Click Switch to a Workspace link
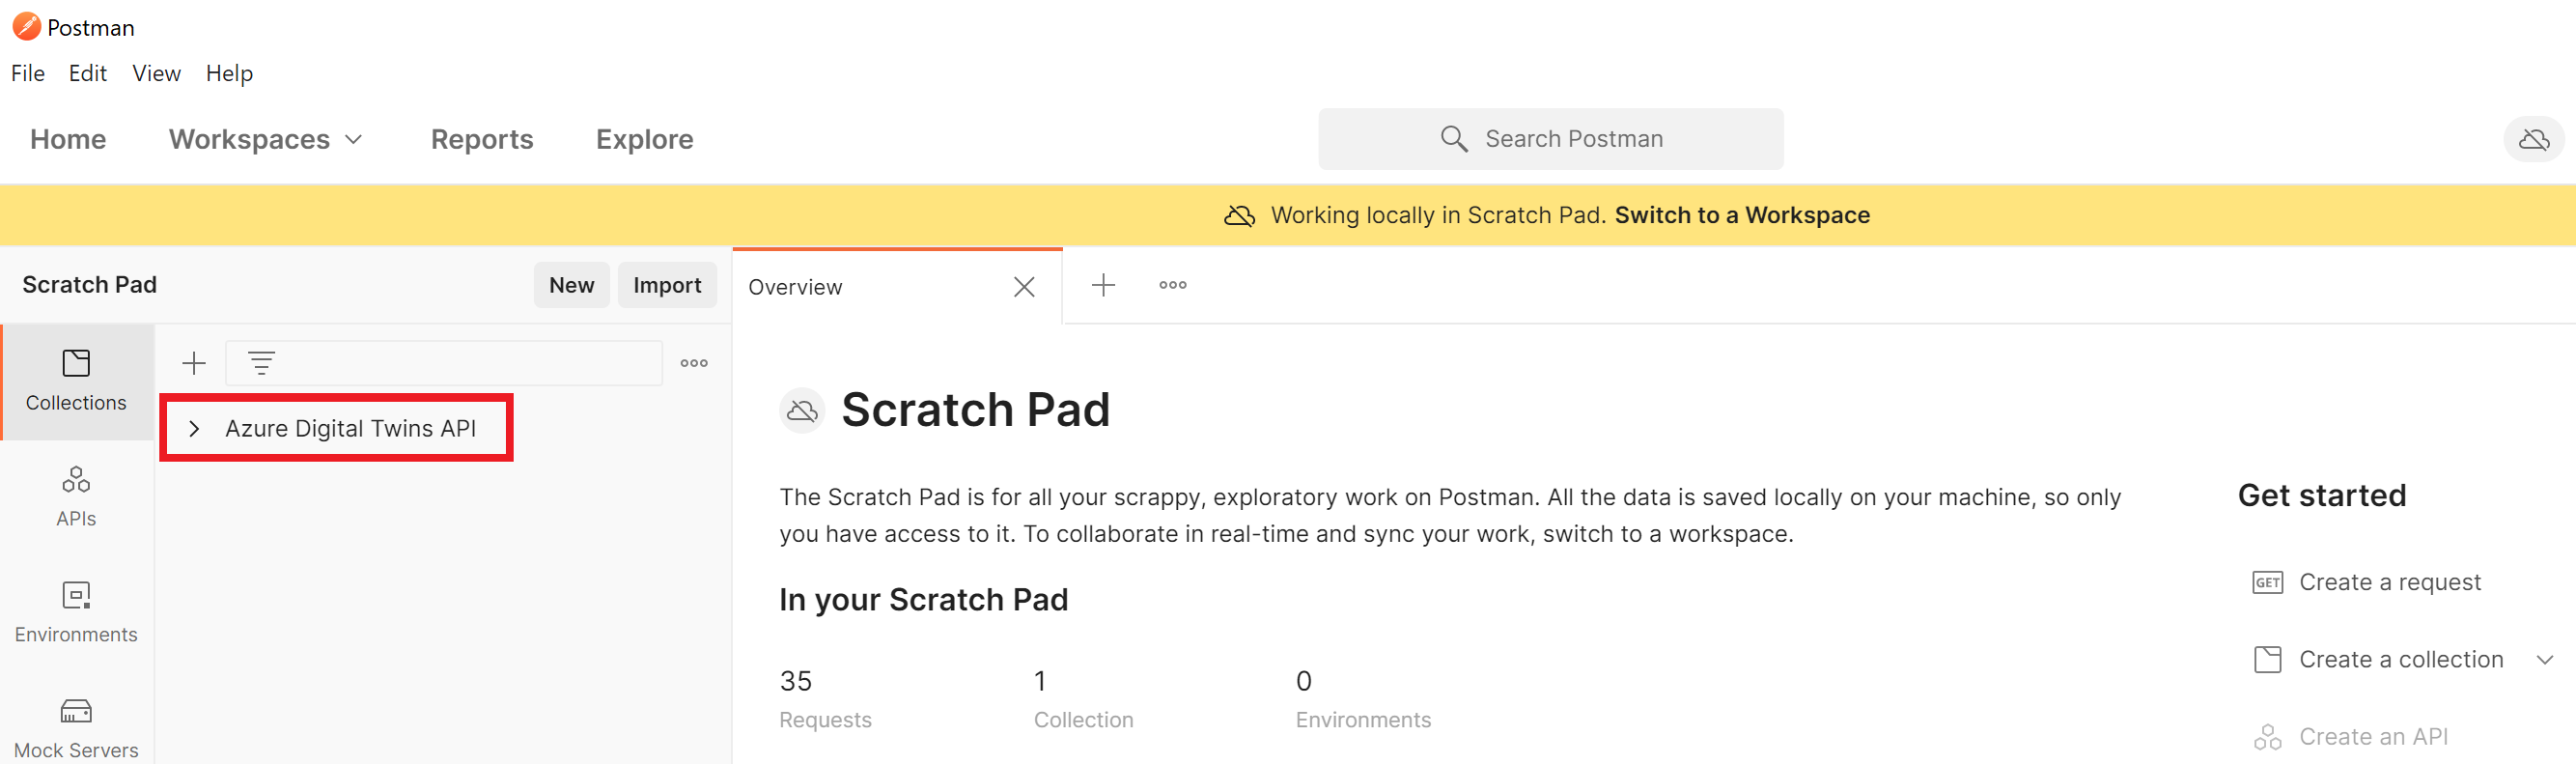 pyautogui.click(x=1742, y=215)
